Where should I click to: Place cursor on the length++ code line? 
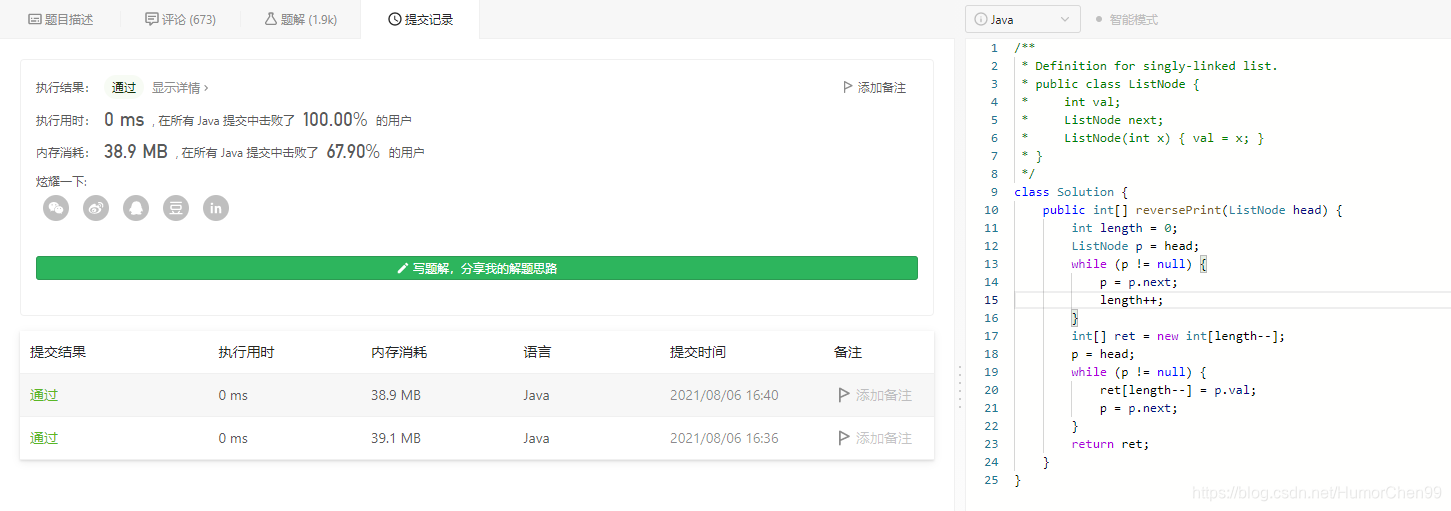click(x=1132, y=300)
